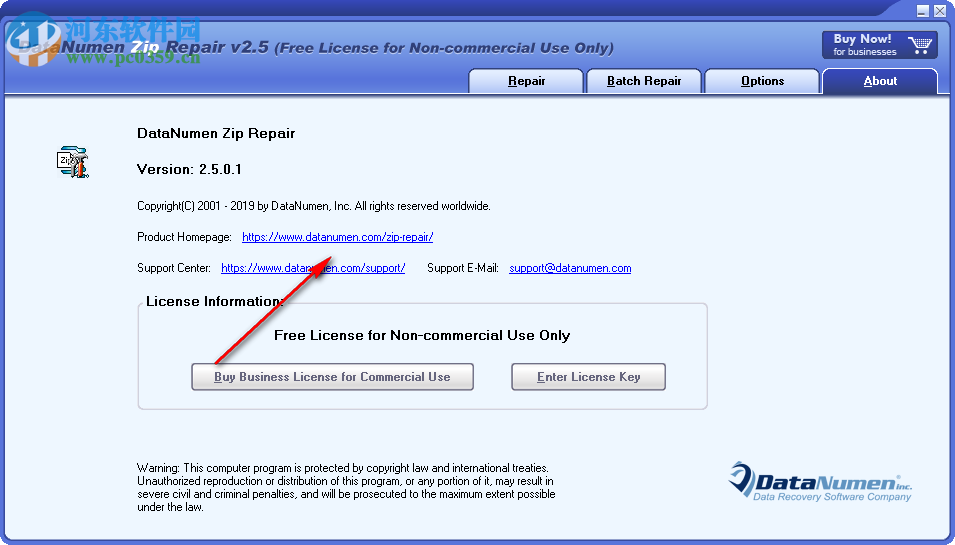Image resolution: width=955 pixels, height=545 pixels.
Task: Open the Support Center link
Action: click(313, 268)
